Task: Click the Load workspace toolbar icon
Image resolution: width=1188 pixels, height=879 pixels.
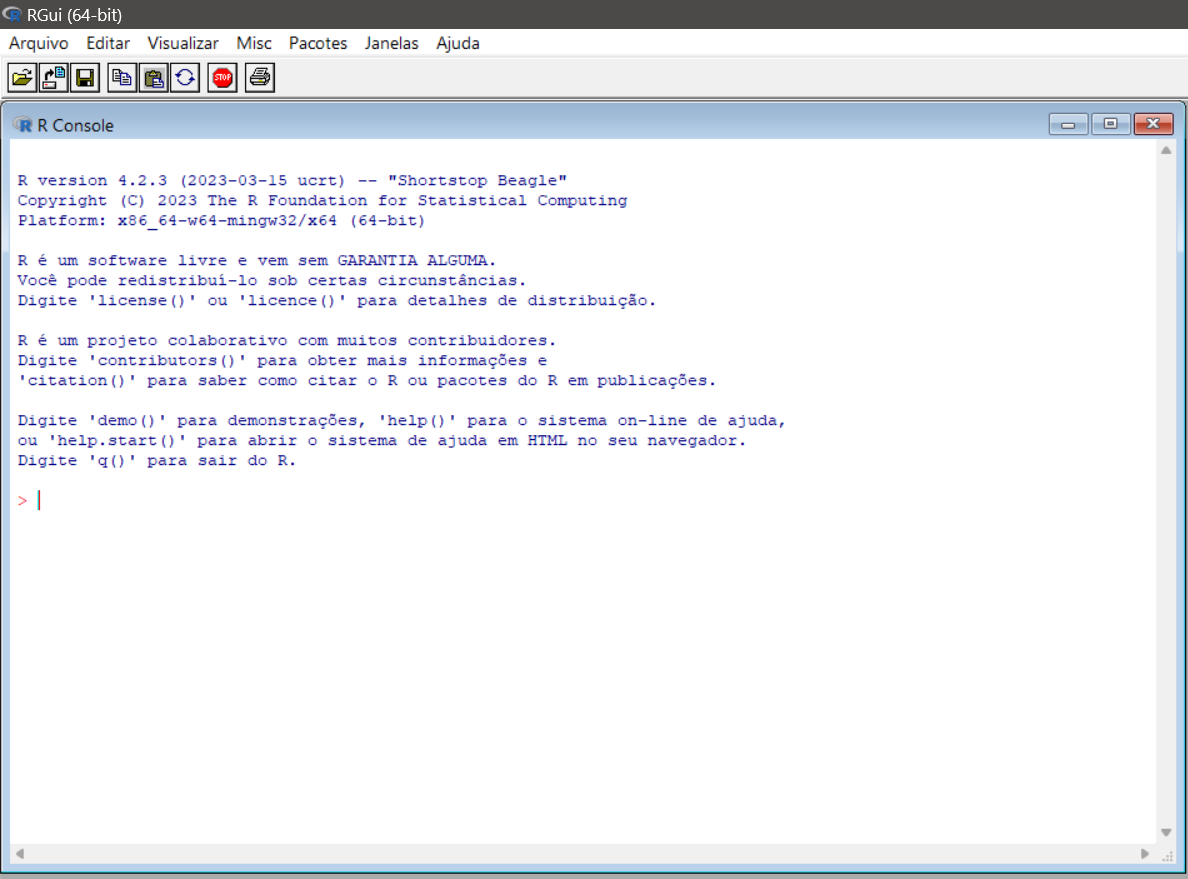Action: [x=54, y=77]
